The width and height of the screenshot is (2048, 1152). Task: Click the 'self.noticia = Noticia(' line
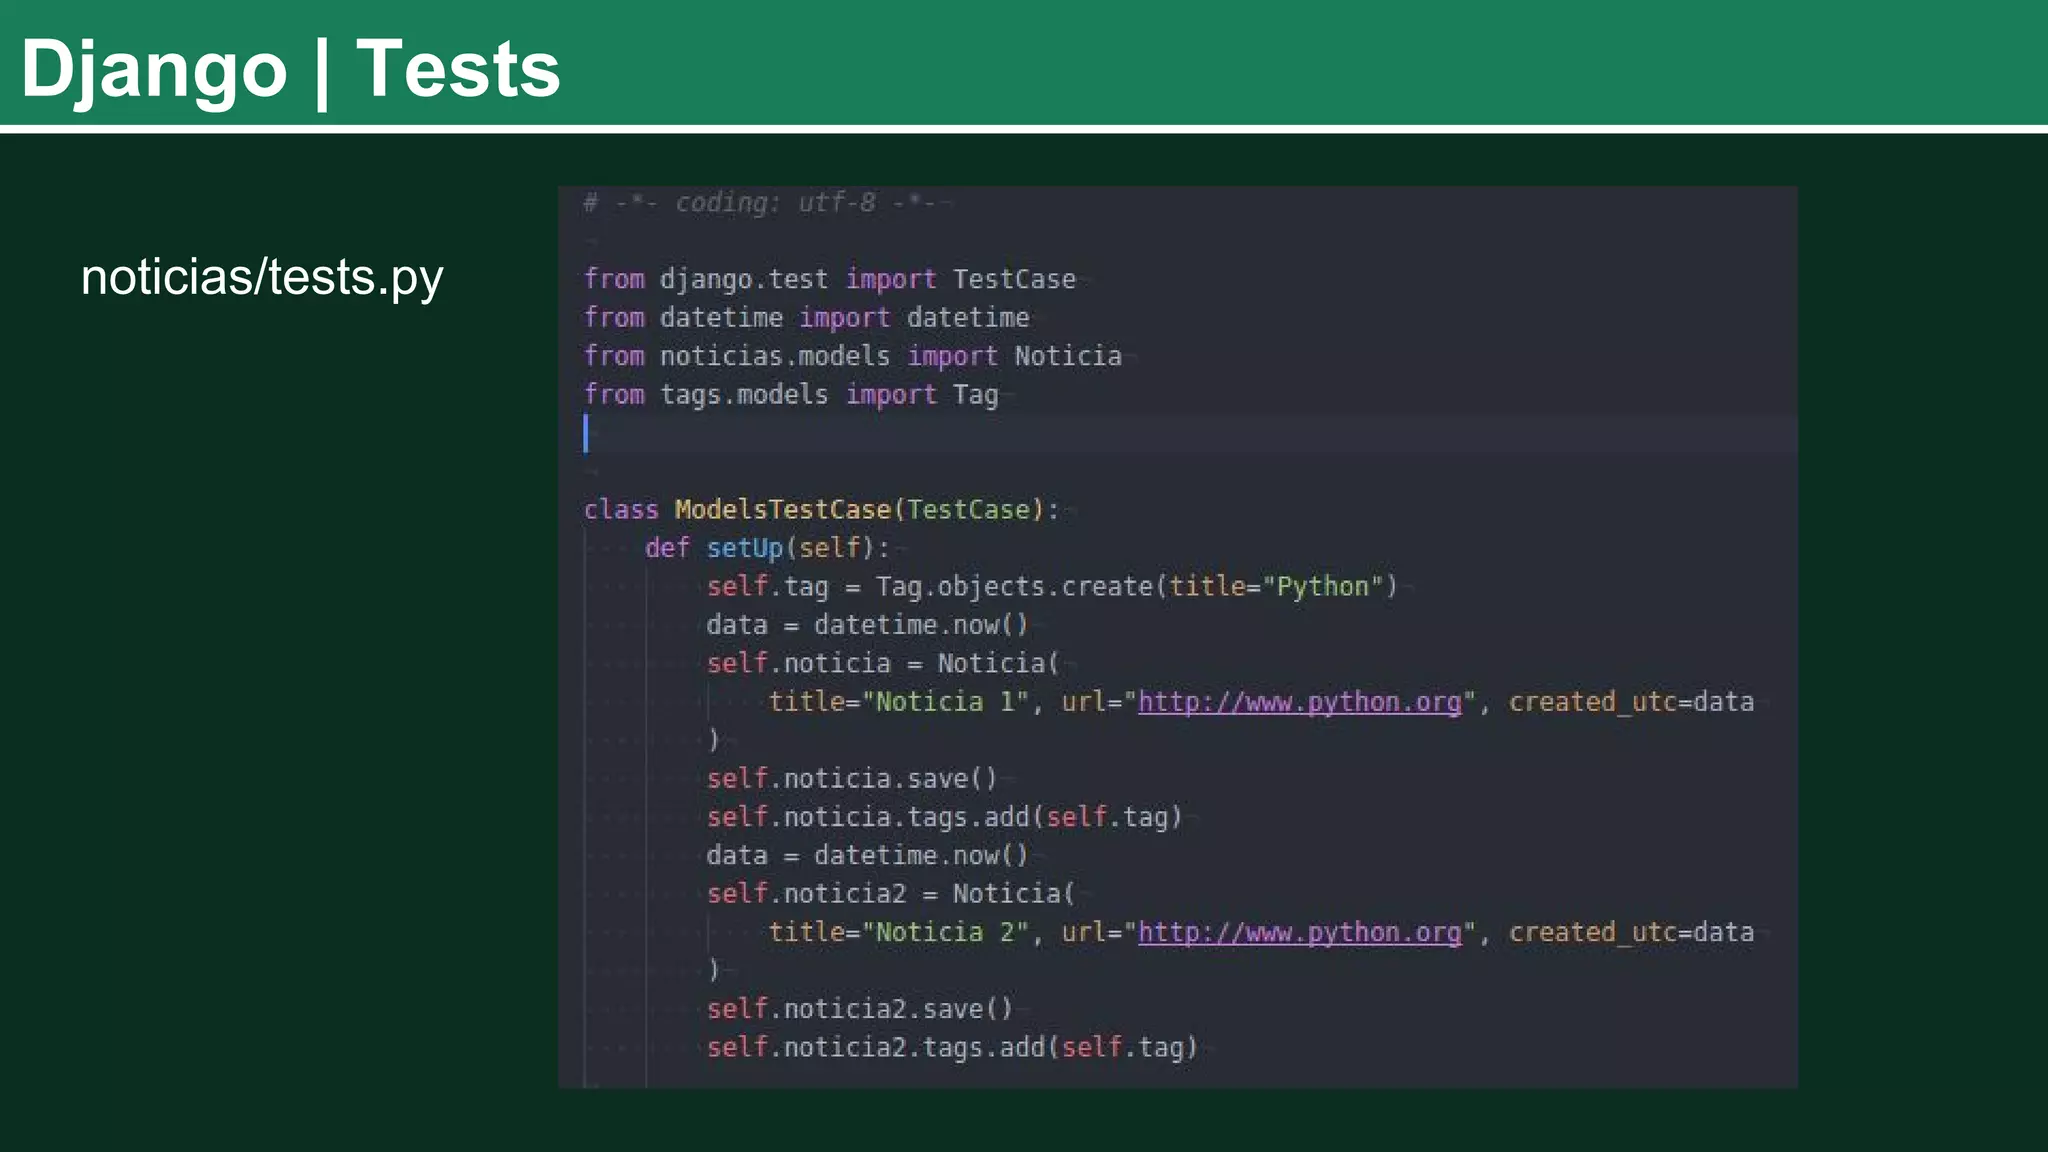tap(883, 663)
